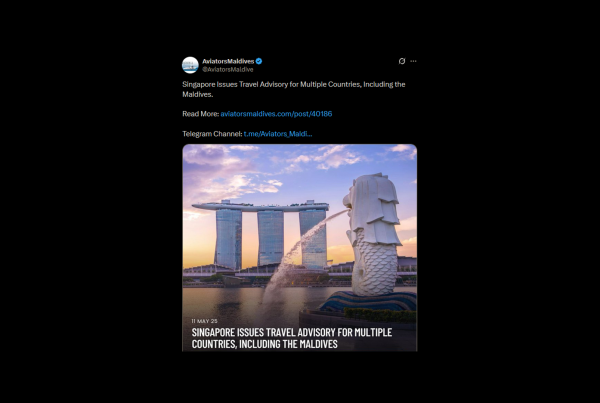Open the @AviatorsMaldive handle

click(228, 69)
